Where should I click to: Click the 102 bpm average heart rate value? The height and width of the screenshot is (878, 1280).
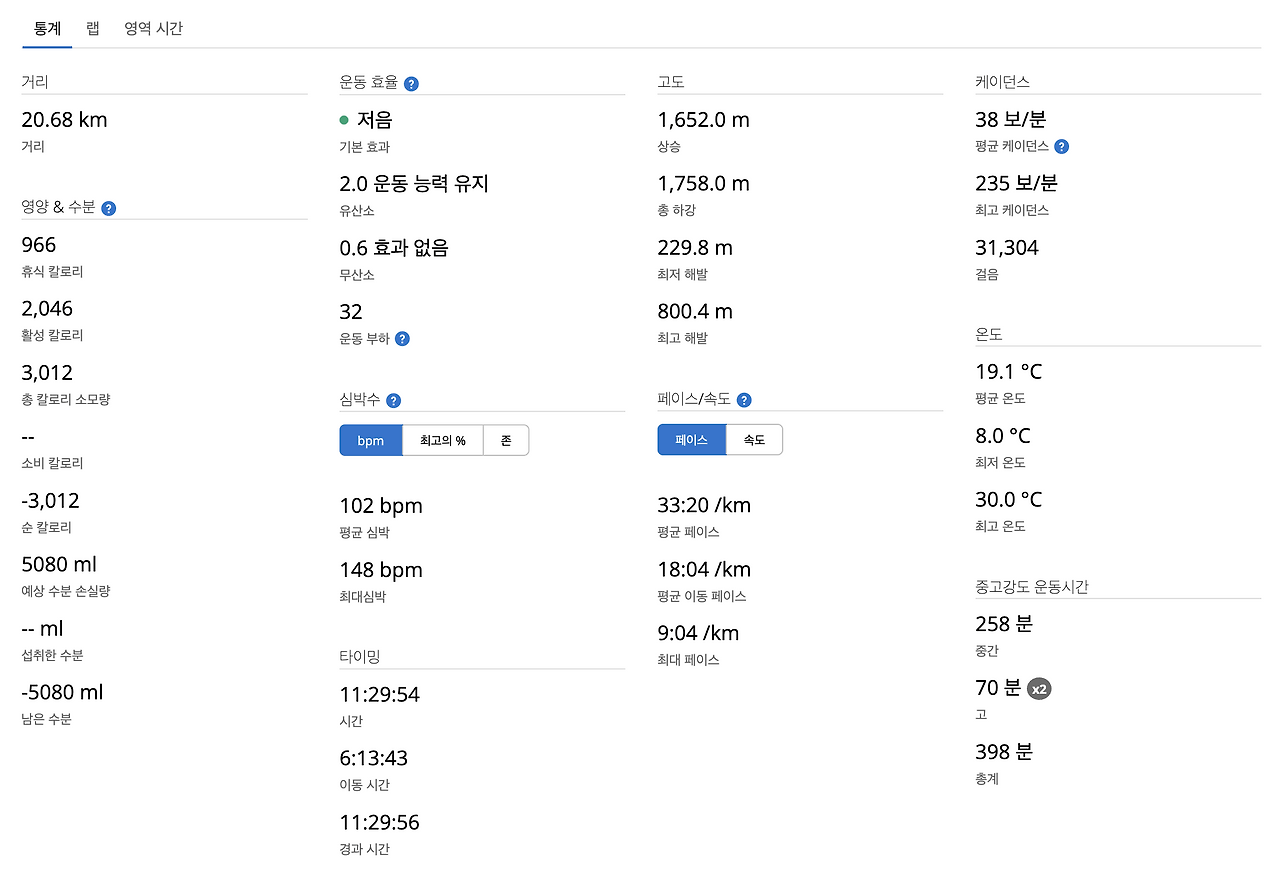pos(381,505)
